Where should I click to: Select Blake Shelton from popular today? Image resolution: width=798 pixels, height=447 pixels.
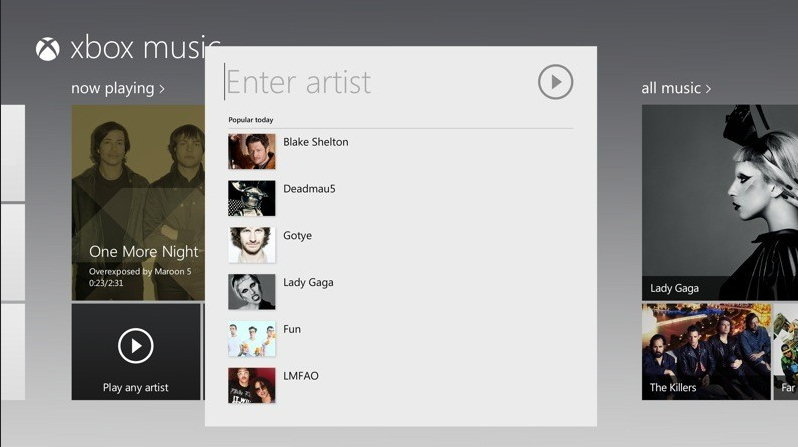pos(316,142)
